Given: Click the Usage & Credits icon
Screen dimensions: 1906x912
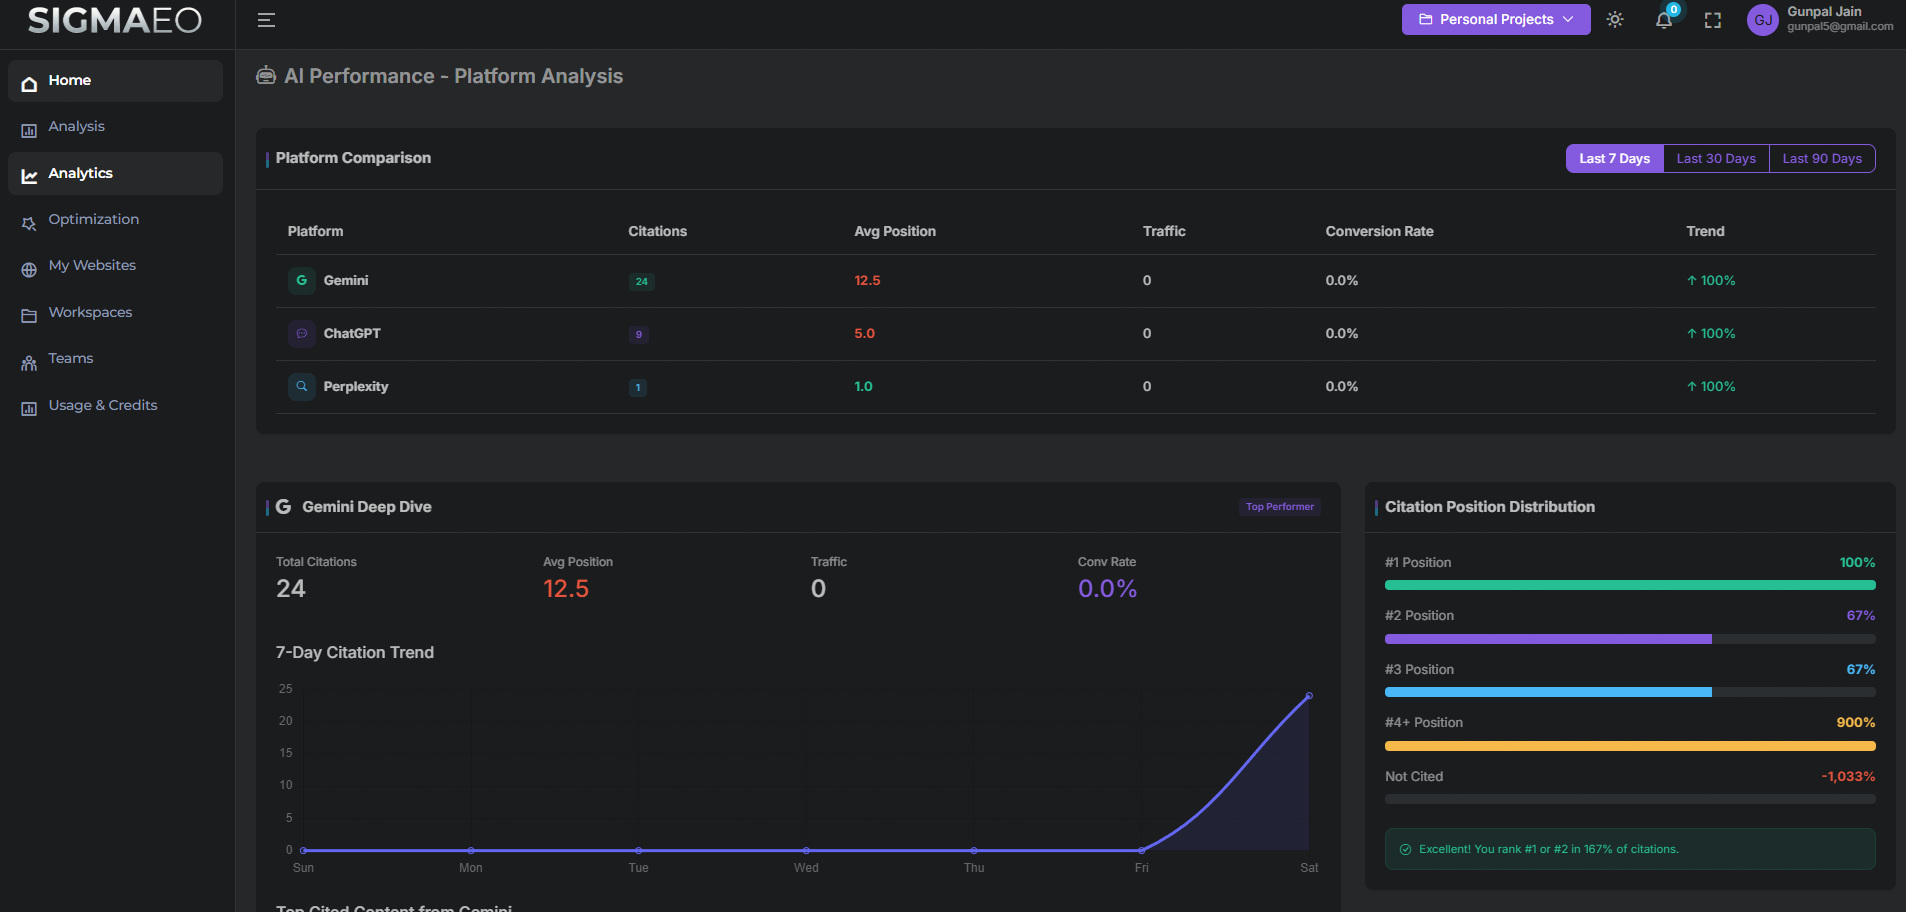Looking at the screenshot, I should pyautogui.click(x=29, y=409).
